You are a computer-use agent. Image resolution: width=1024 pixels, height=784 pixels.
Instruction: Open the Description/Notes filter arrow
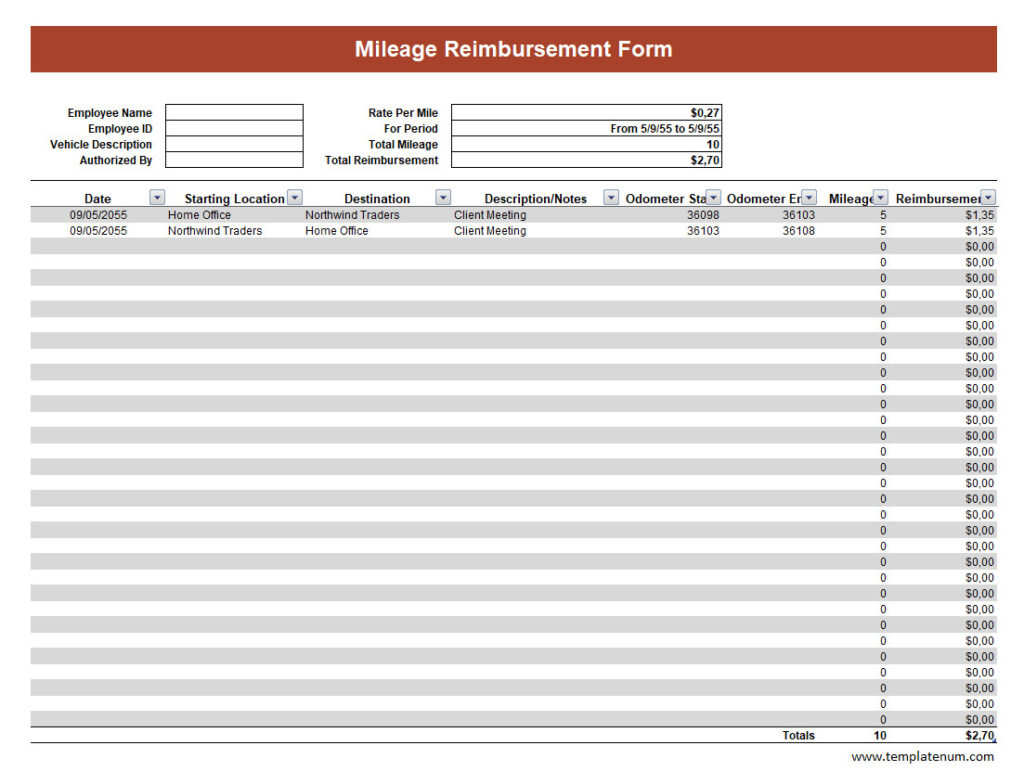click(x=610, y=197)
